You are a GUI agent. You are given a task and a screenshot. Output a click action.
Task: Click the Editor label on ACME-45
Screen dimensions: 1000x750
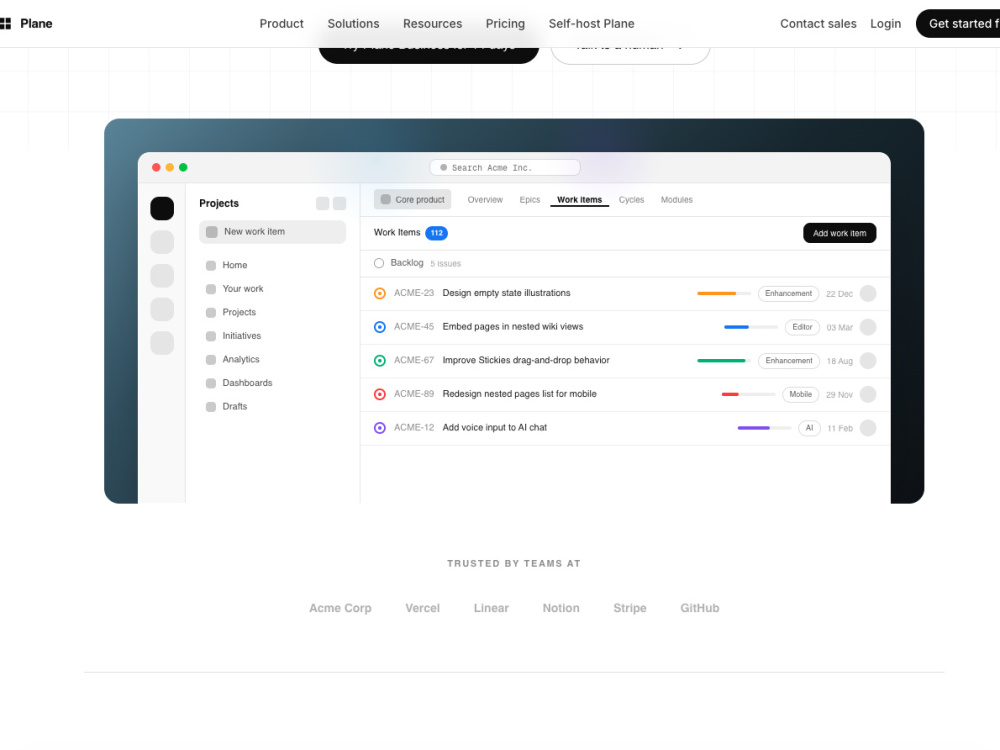click(x=802, y=327)
